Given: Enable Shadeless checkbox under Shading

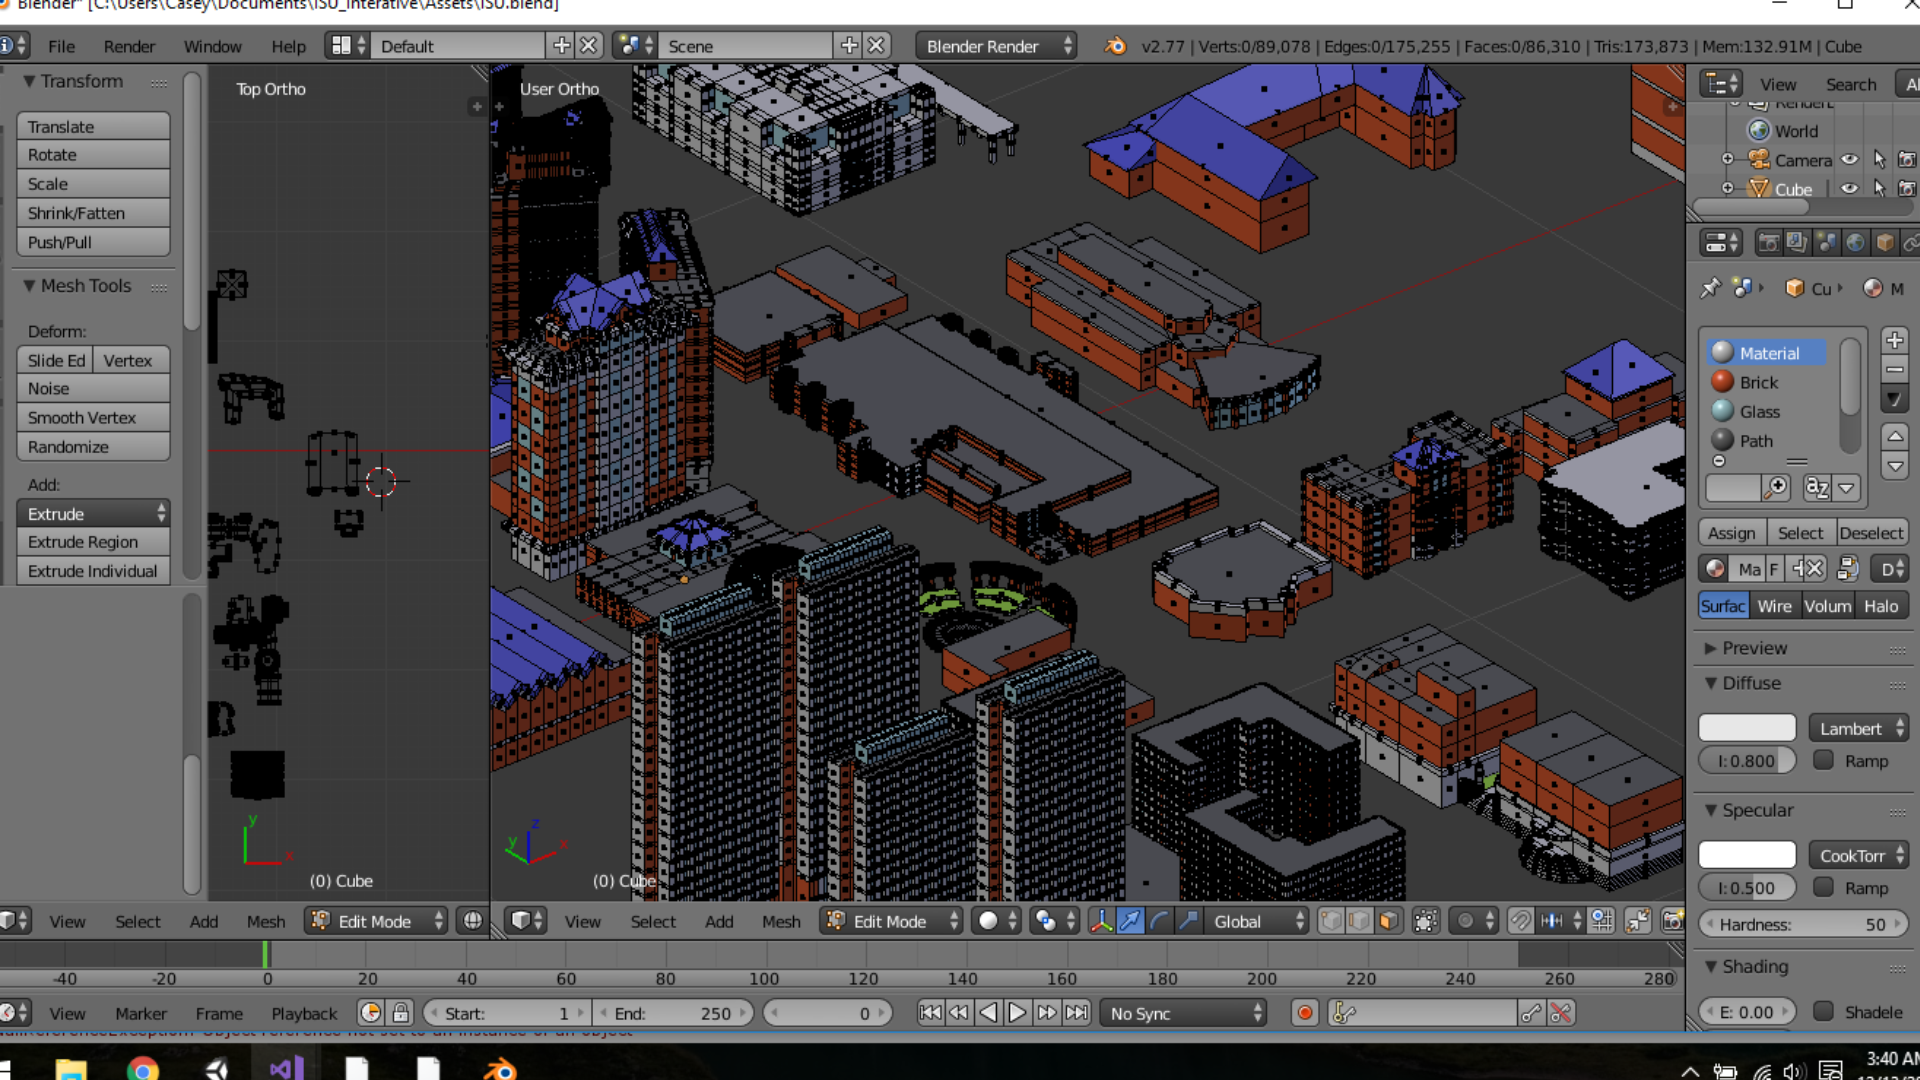Looking at the screenshot, I should click(1824, 1011).
